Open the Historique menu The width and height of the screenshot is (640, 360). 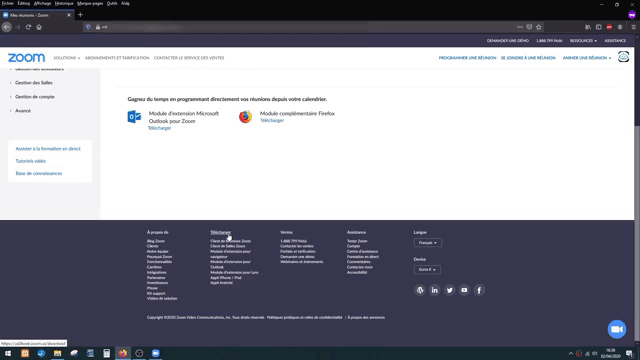tap(64, 3)
